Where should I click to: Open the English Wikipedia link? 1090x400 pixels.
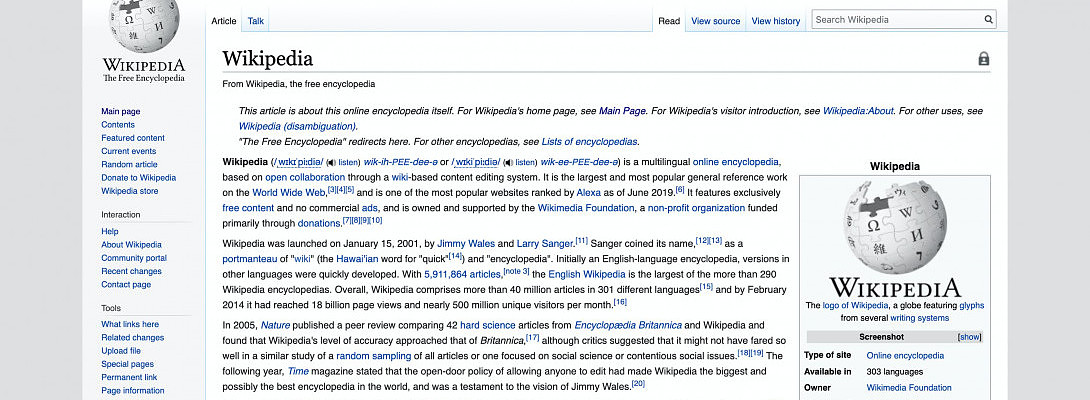tap(587, 274)
